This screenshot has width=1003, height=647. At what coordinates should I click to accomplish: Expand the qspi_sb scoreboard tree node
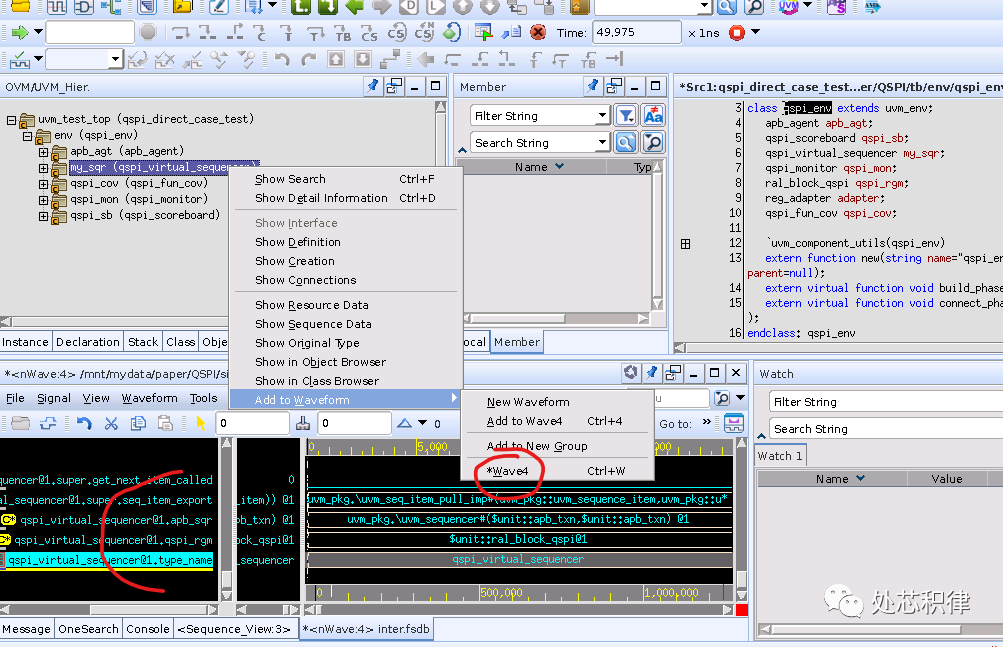tap(43, 215)
